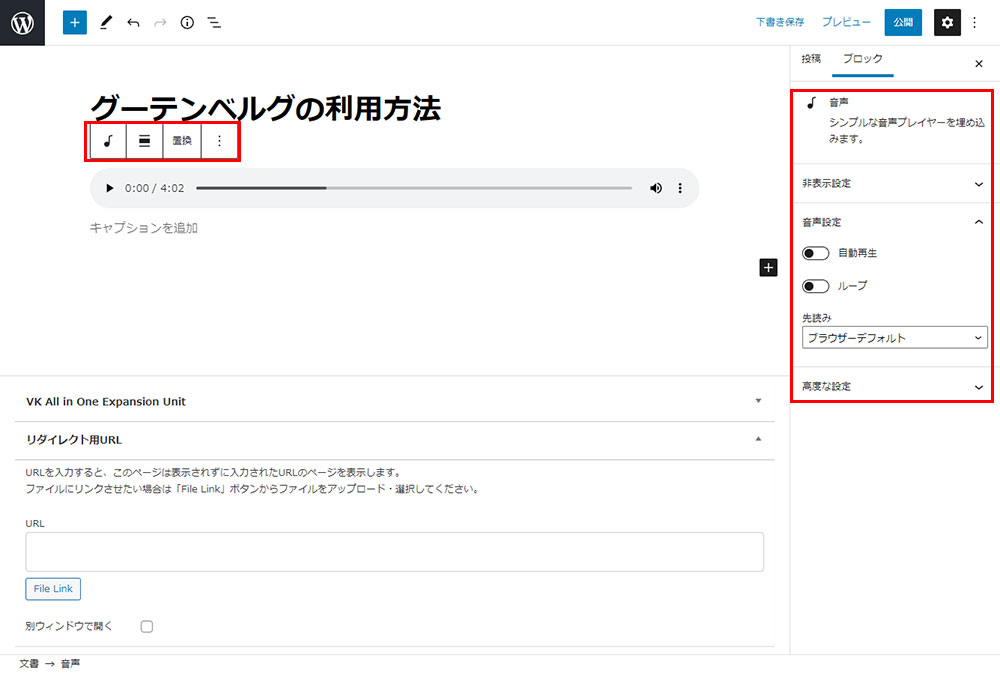The height and width of the screenshot is (673, 1000).
Task: Open the block alignment option
Action: [x=144, y=141]
